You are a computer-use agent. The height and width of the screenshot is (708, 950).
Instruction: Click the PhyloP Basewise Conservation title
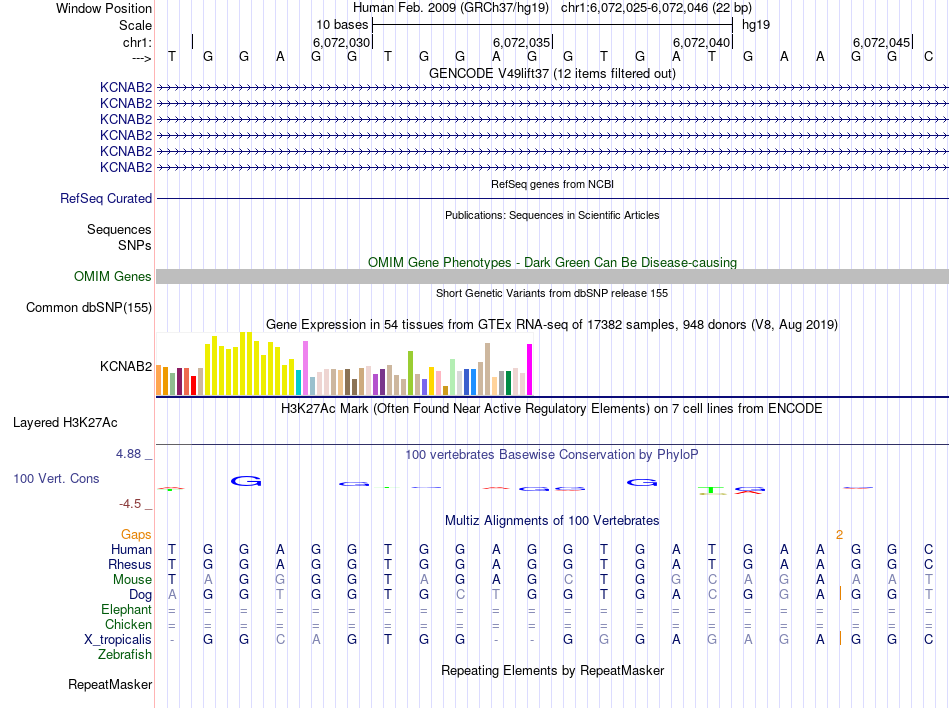coord(552,455)
